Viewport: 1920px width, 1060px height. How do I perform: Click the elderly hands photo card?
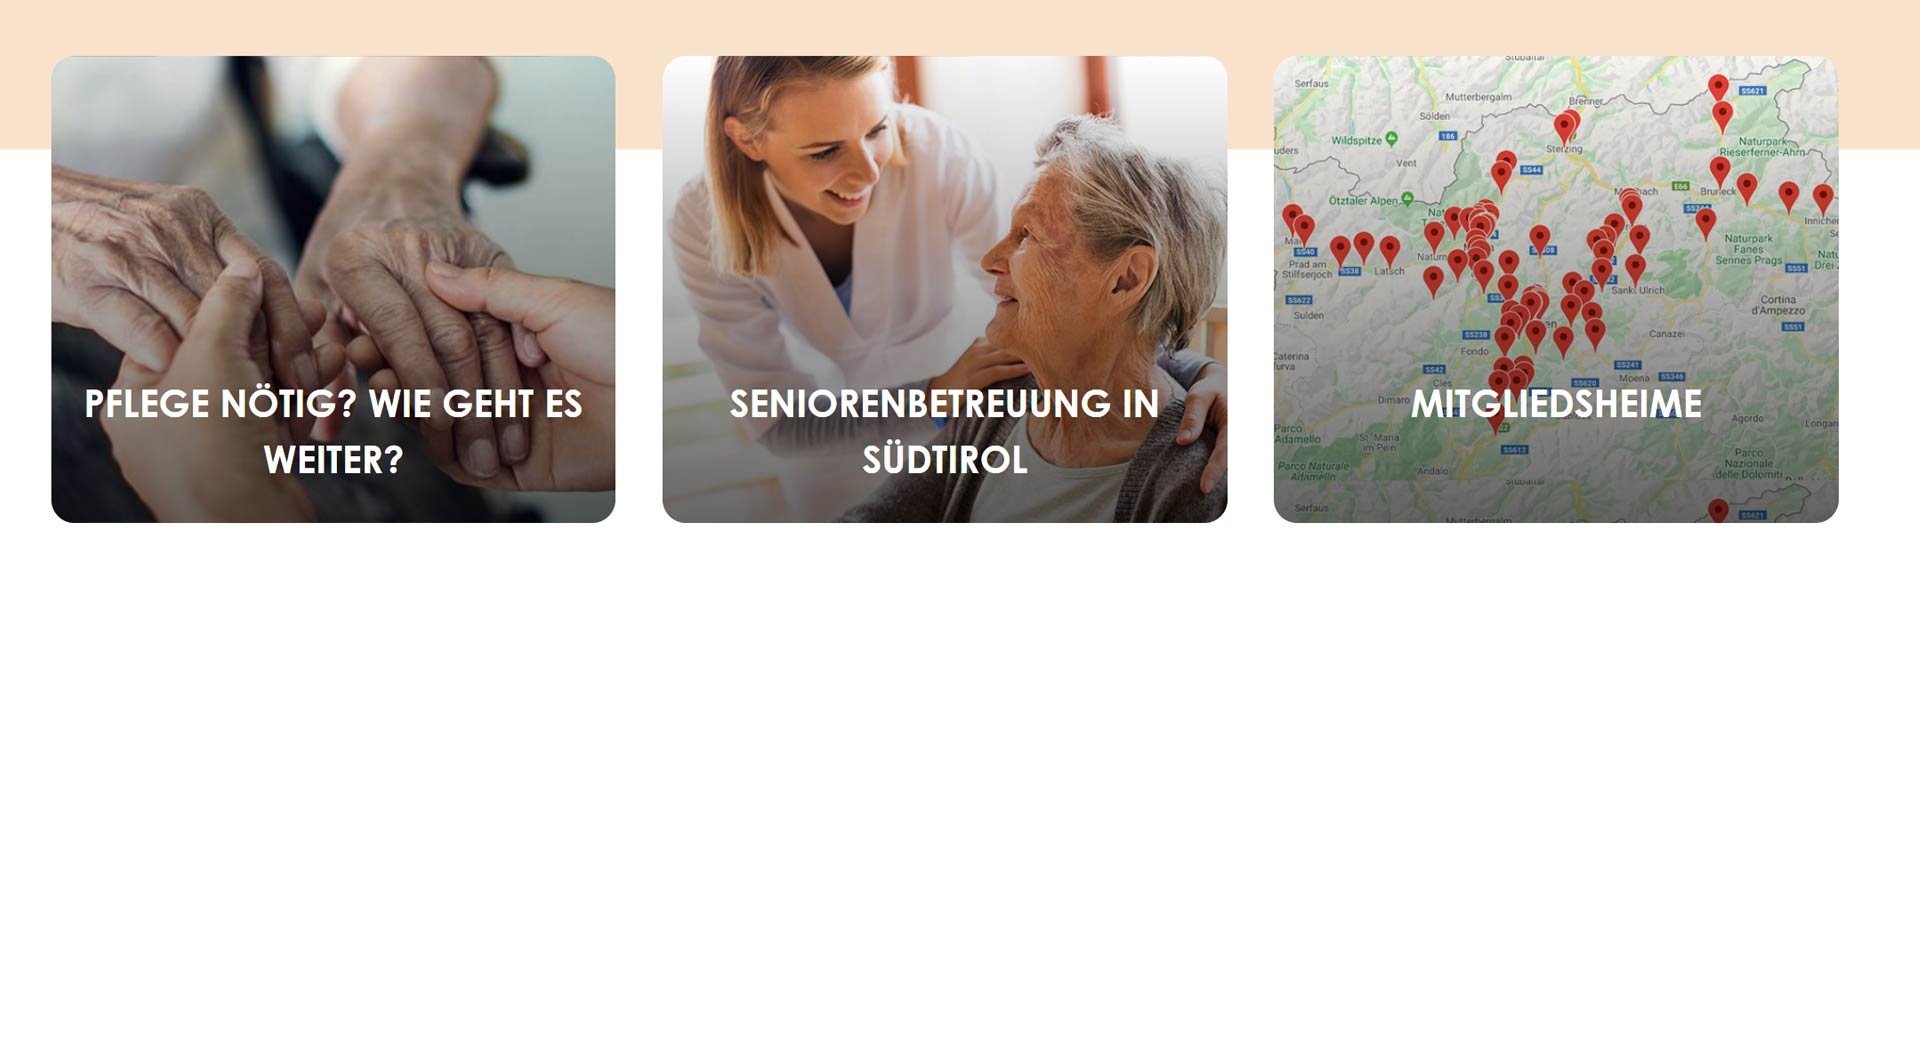pos(333,289)
